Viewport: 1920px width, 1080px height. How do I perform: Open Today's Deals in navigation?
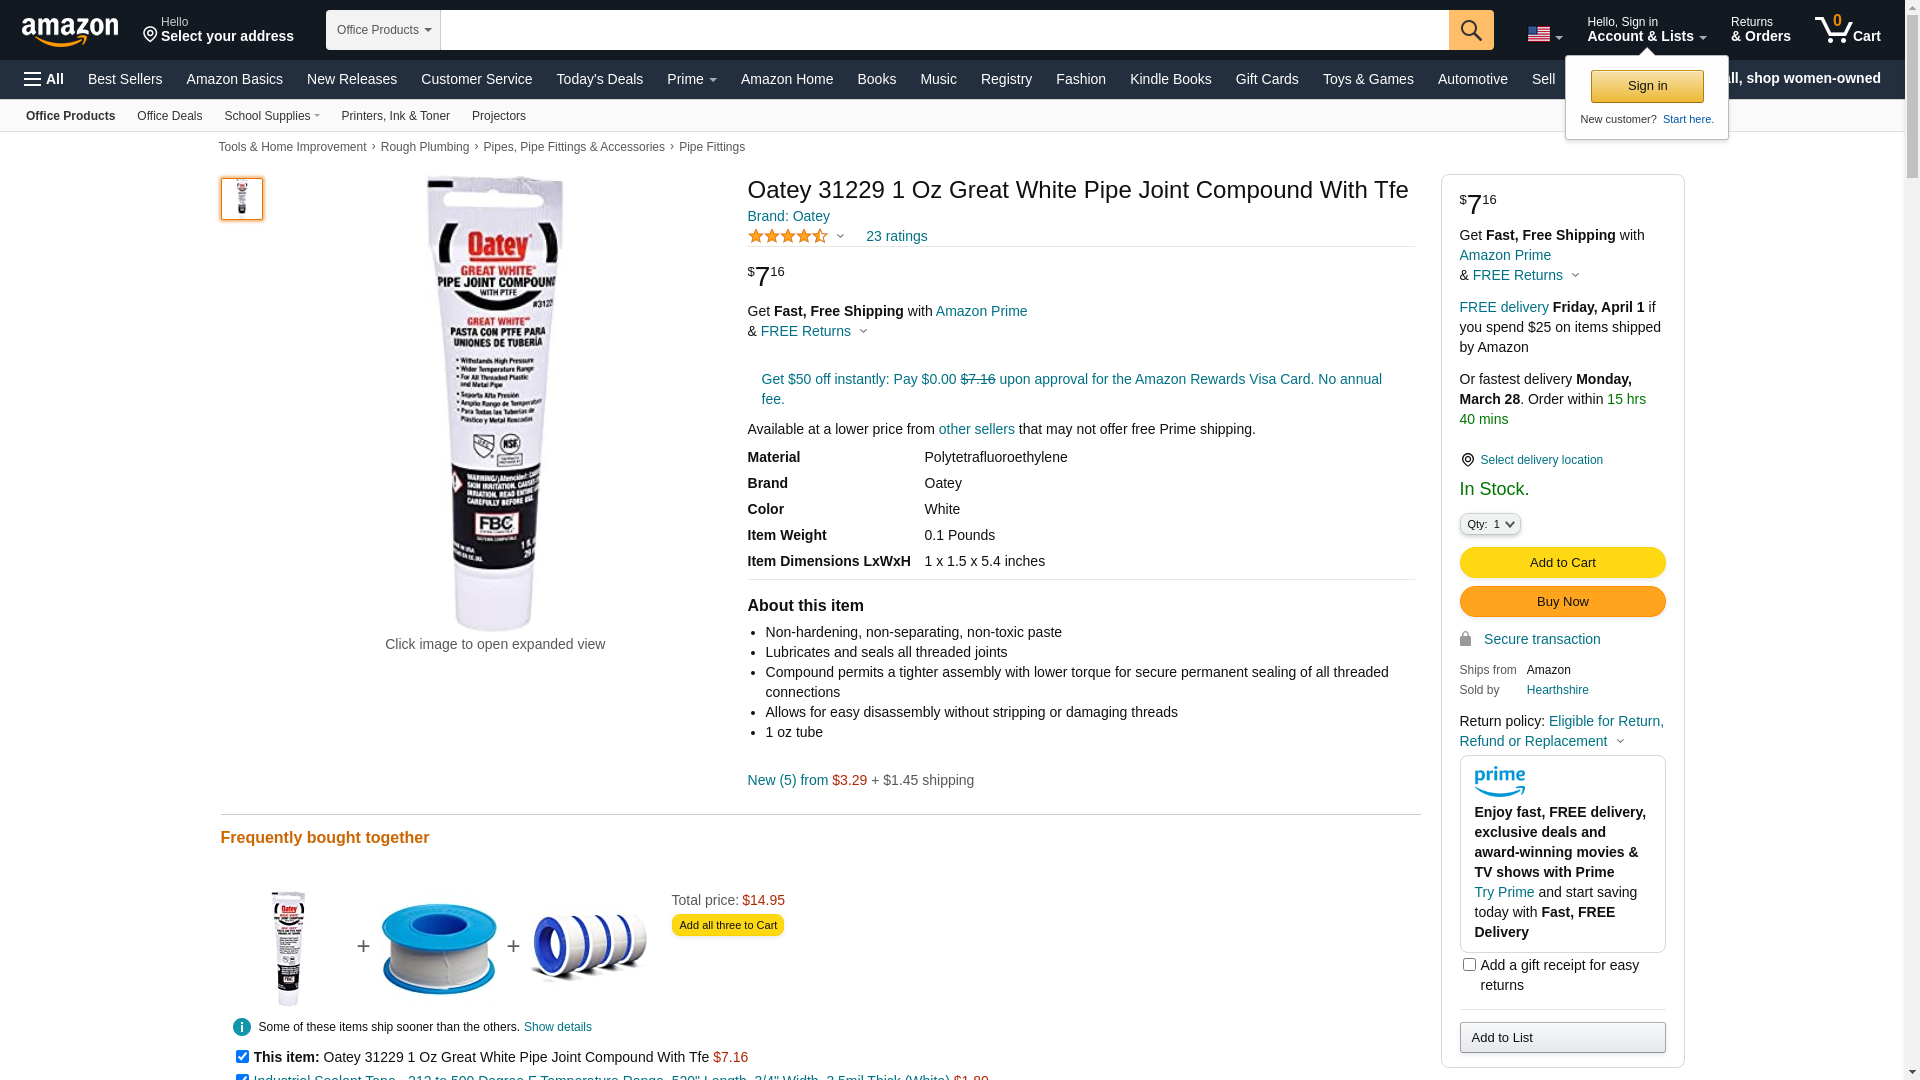pos(600,79)
